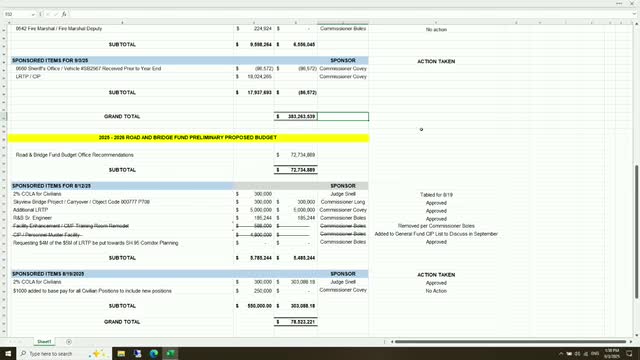Open the Windows Start menu

click(x=8, y=353)
